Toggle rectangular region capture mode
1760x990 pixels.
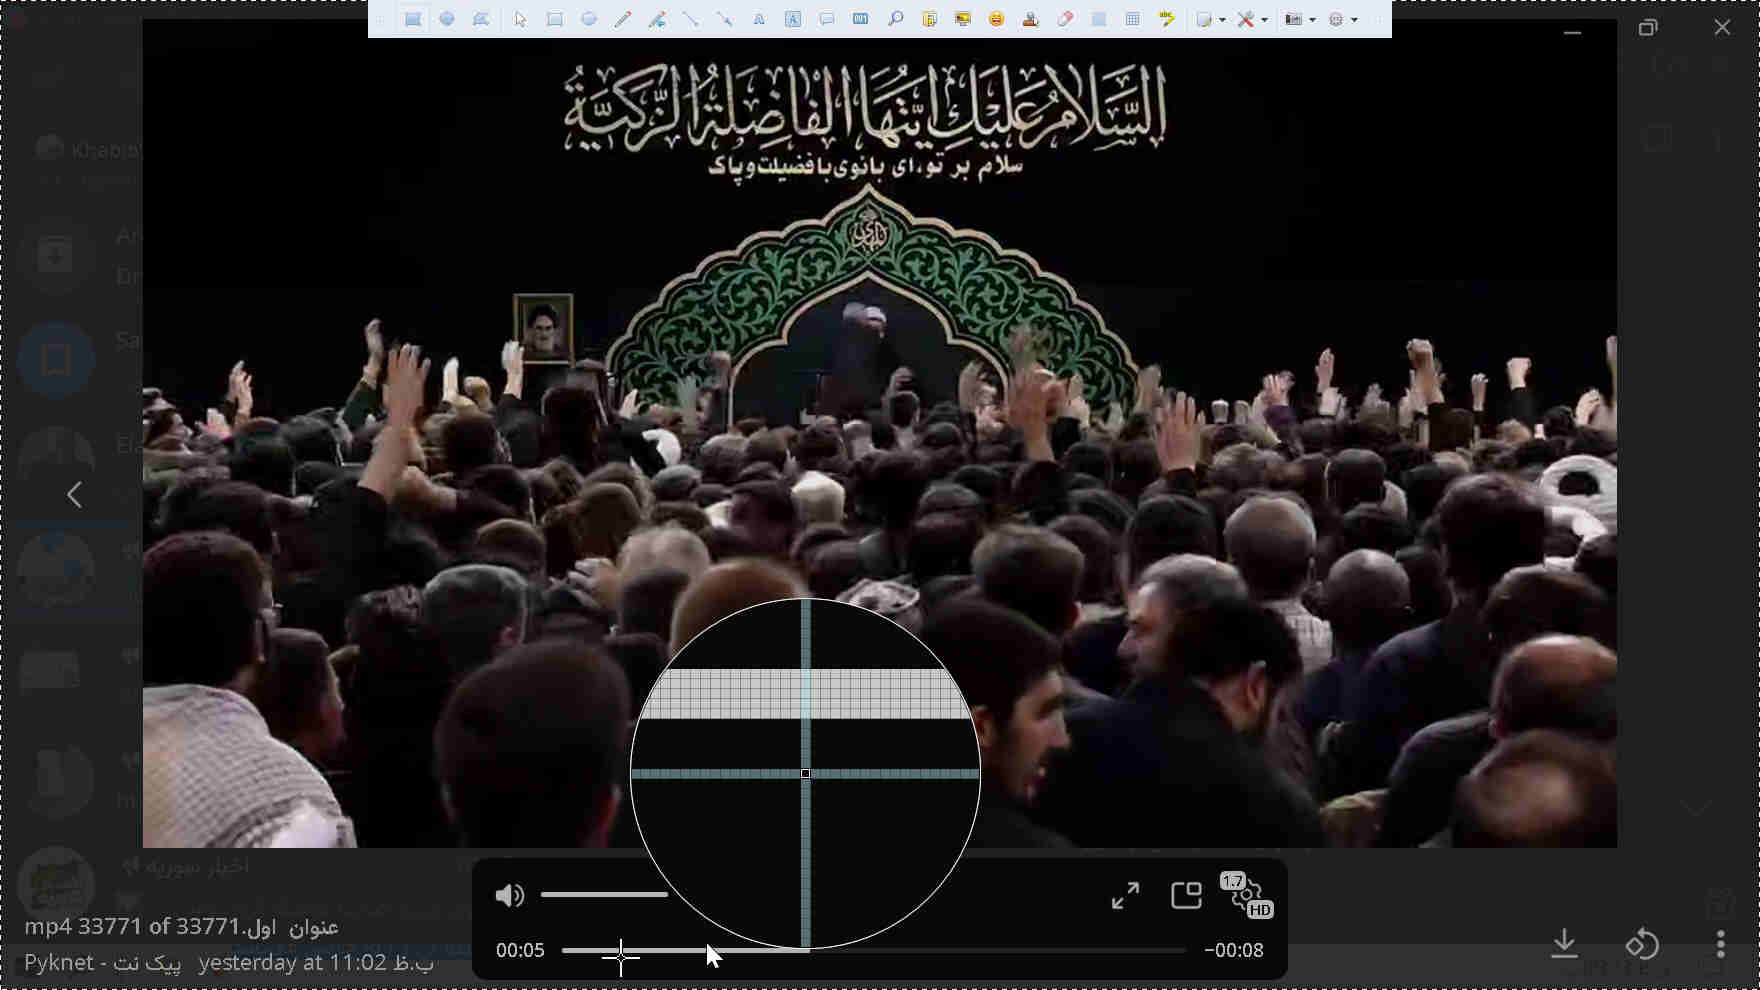pyautogui.click(x=413, y=19)
